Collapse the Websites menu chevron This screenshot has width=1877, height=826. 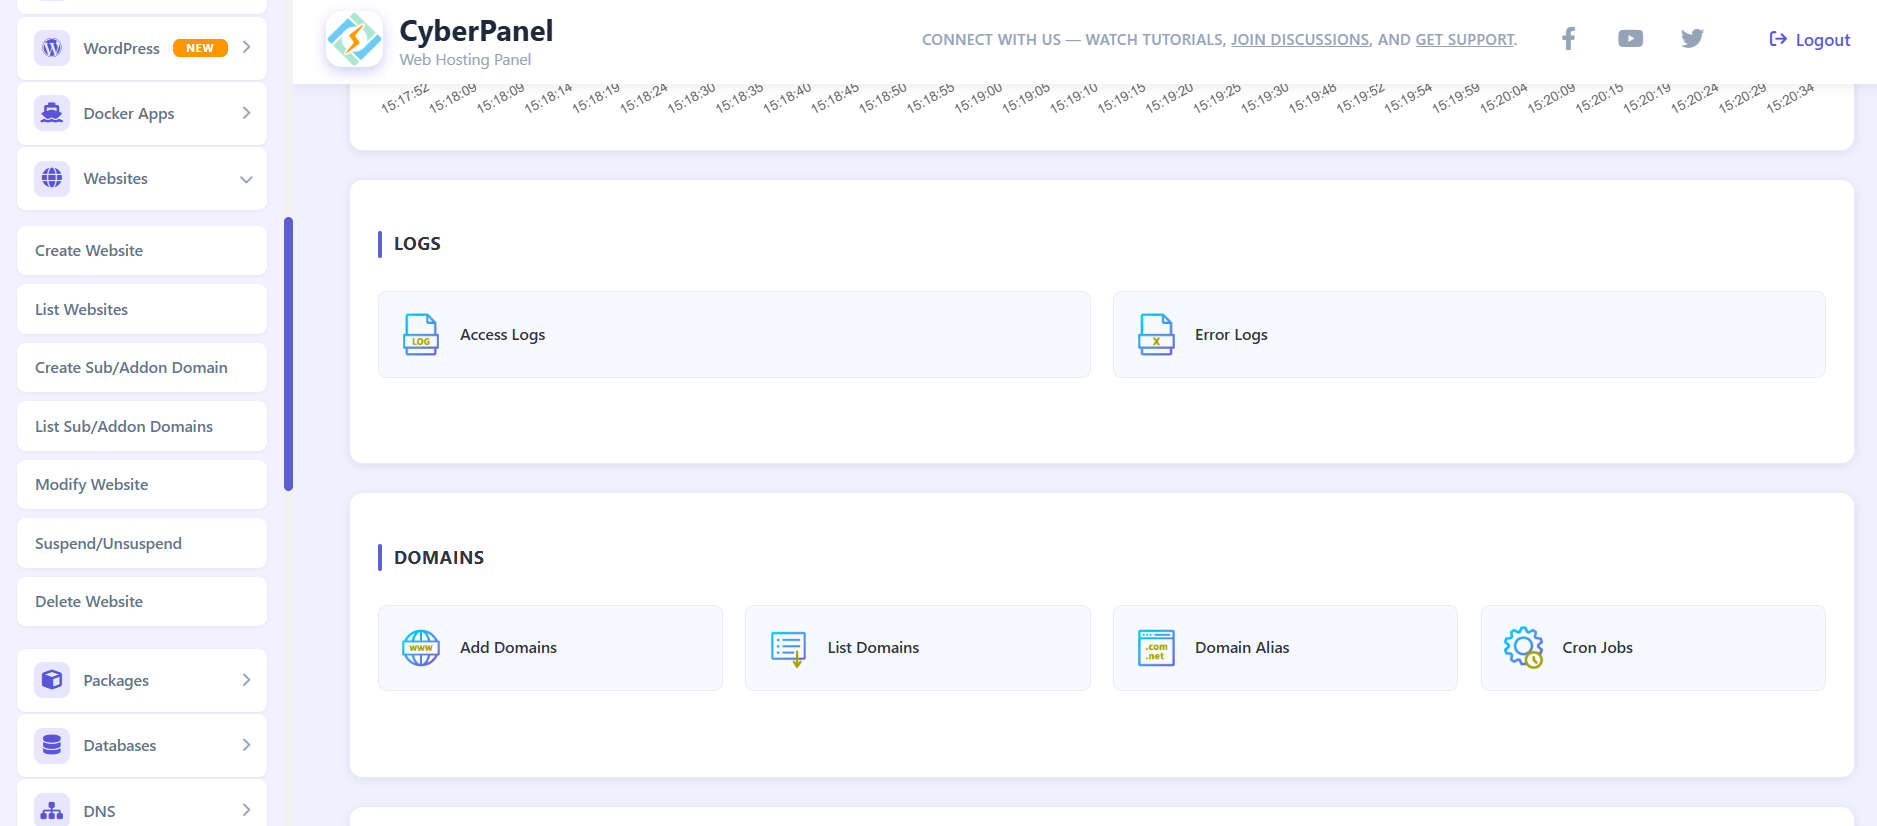[x=246, y=179]
